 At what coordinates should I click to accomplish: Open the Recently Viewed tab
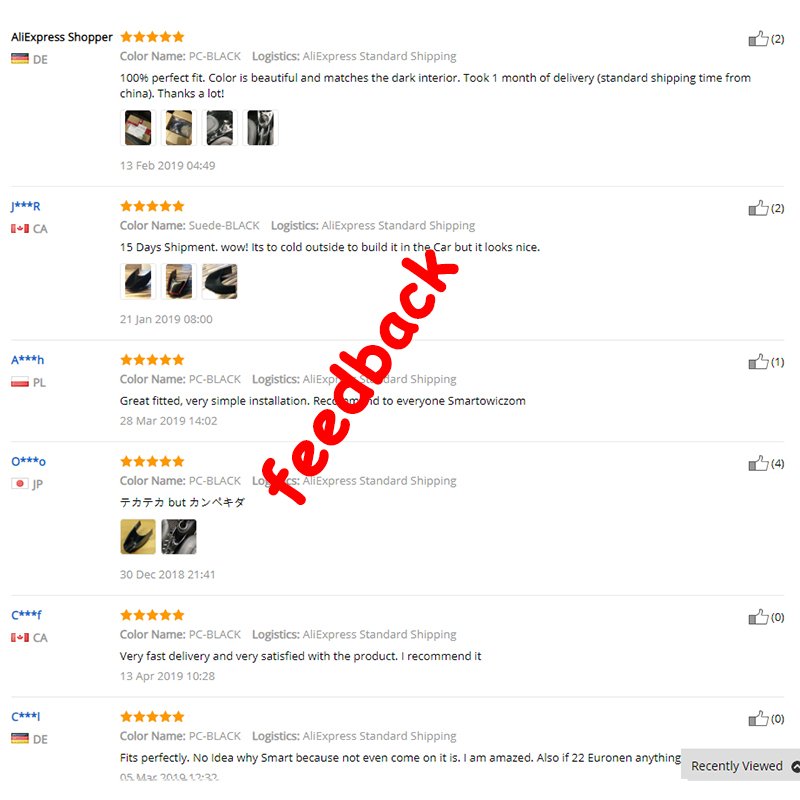[736, 766]
